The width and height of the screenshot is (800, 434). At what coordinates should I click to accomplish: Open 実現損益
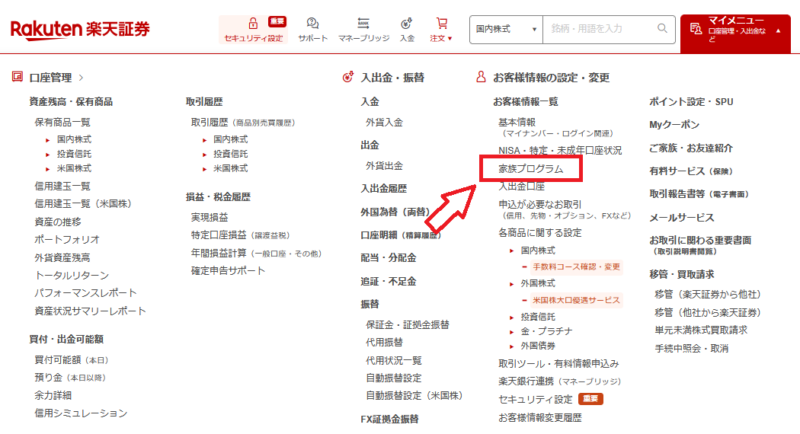pyautogui.click(x=210, y=217)
